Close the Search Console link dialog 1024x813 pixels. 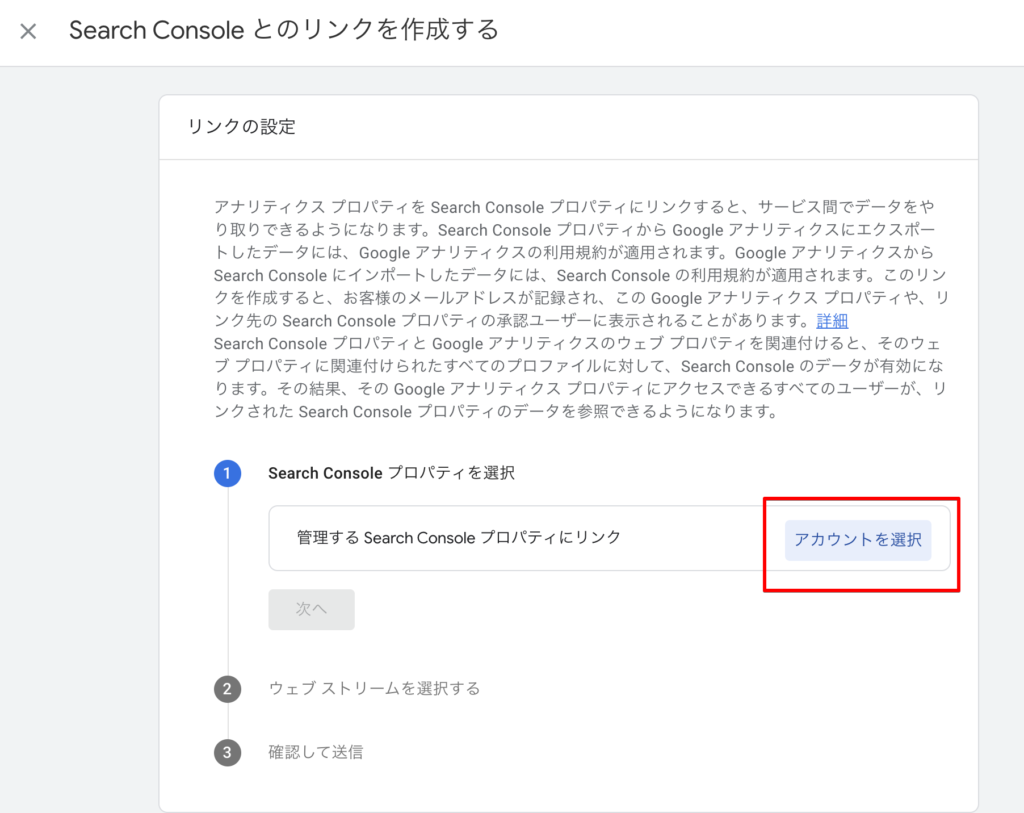(x=28, y=31)
